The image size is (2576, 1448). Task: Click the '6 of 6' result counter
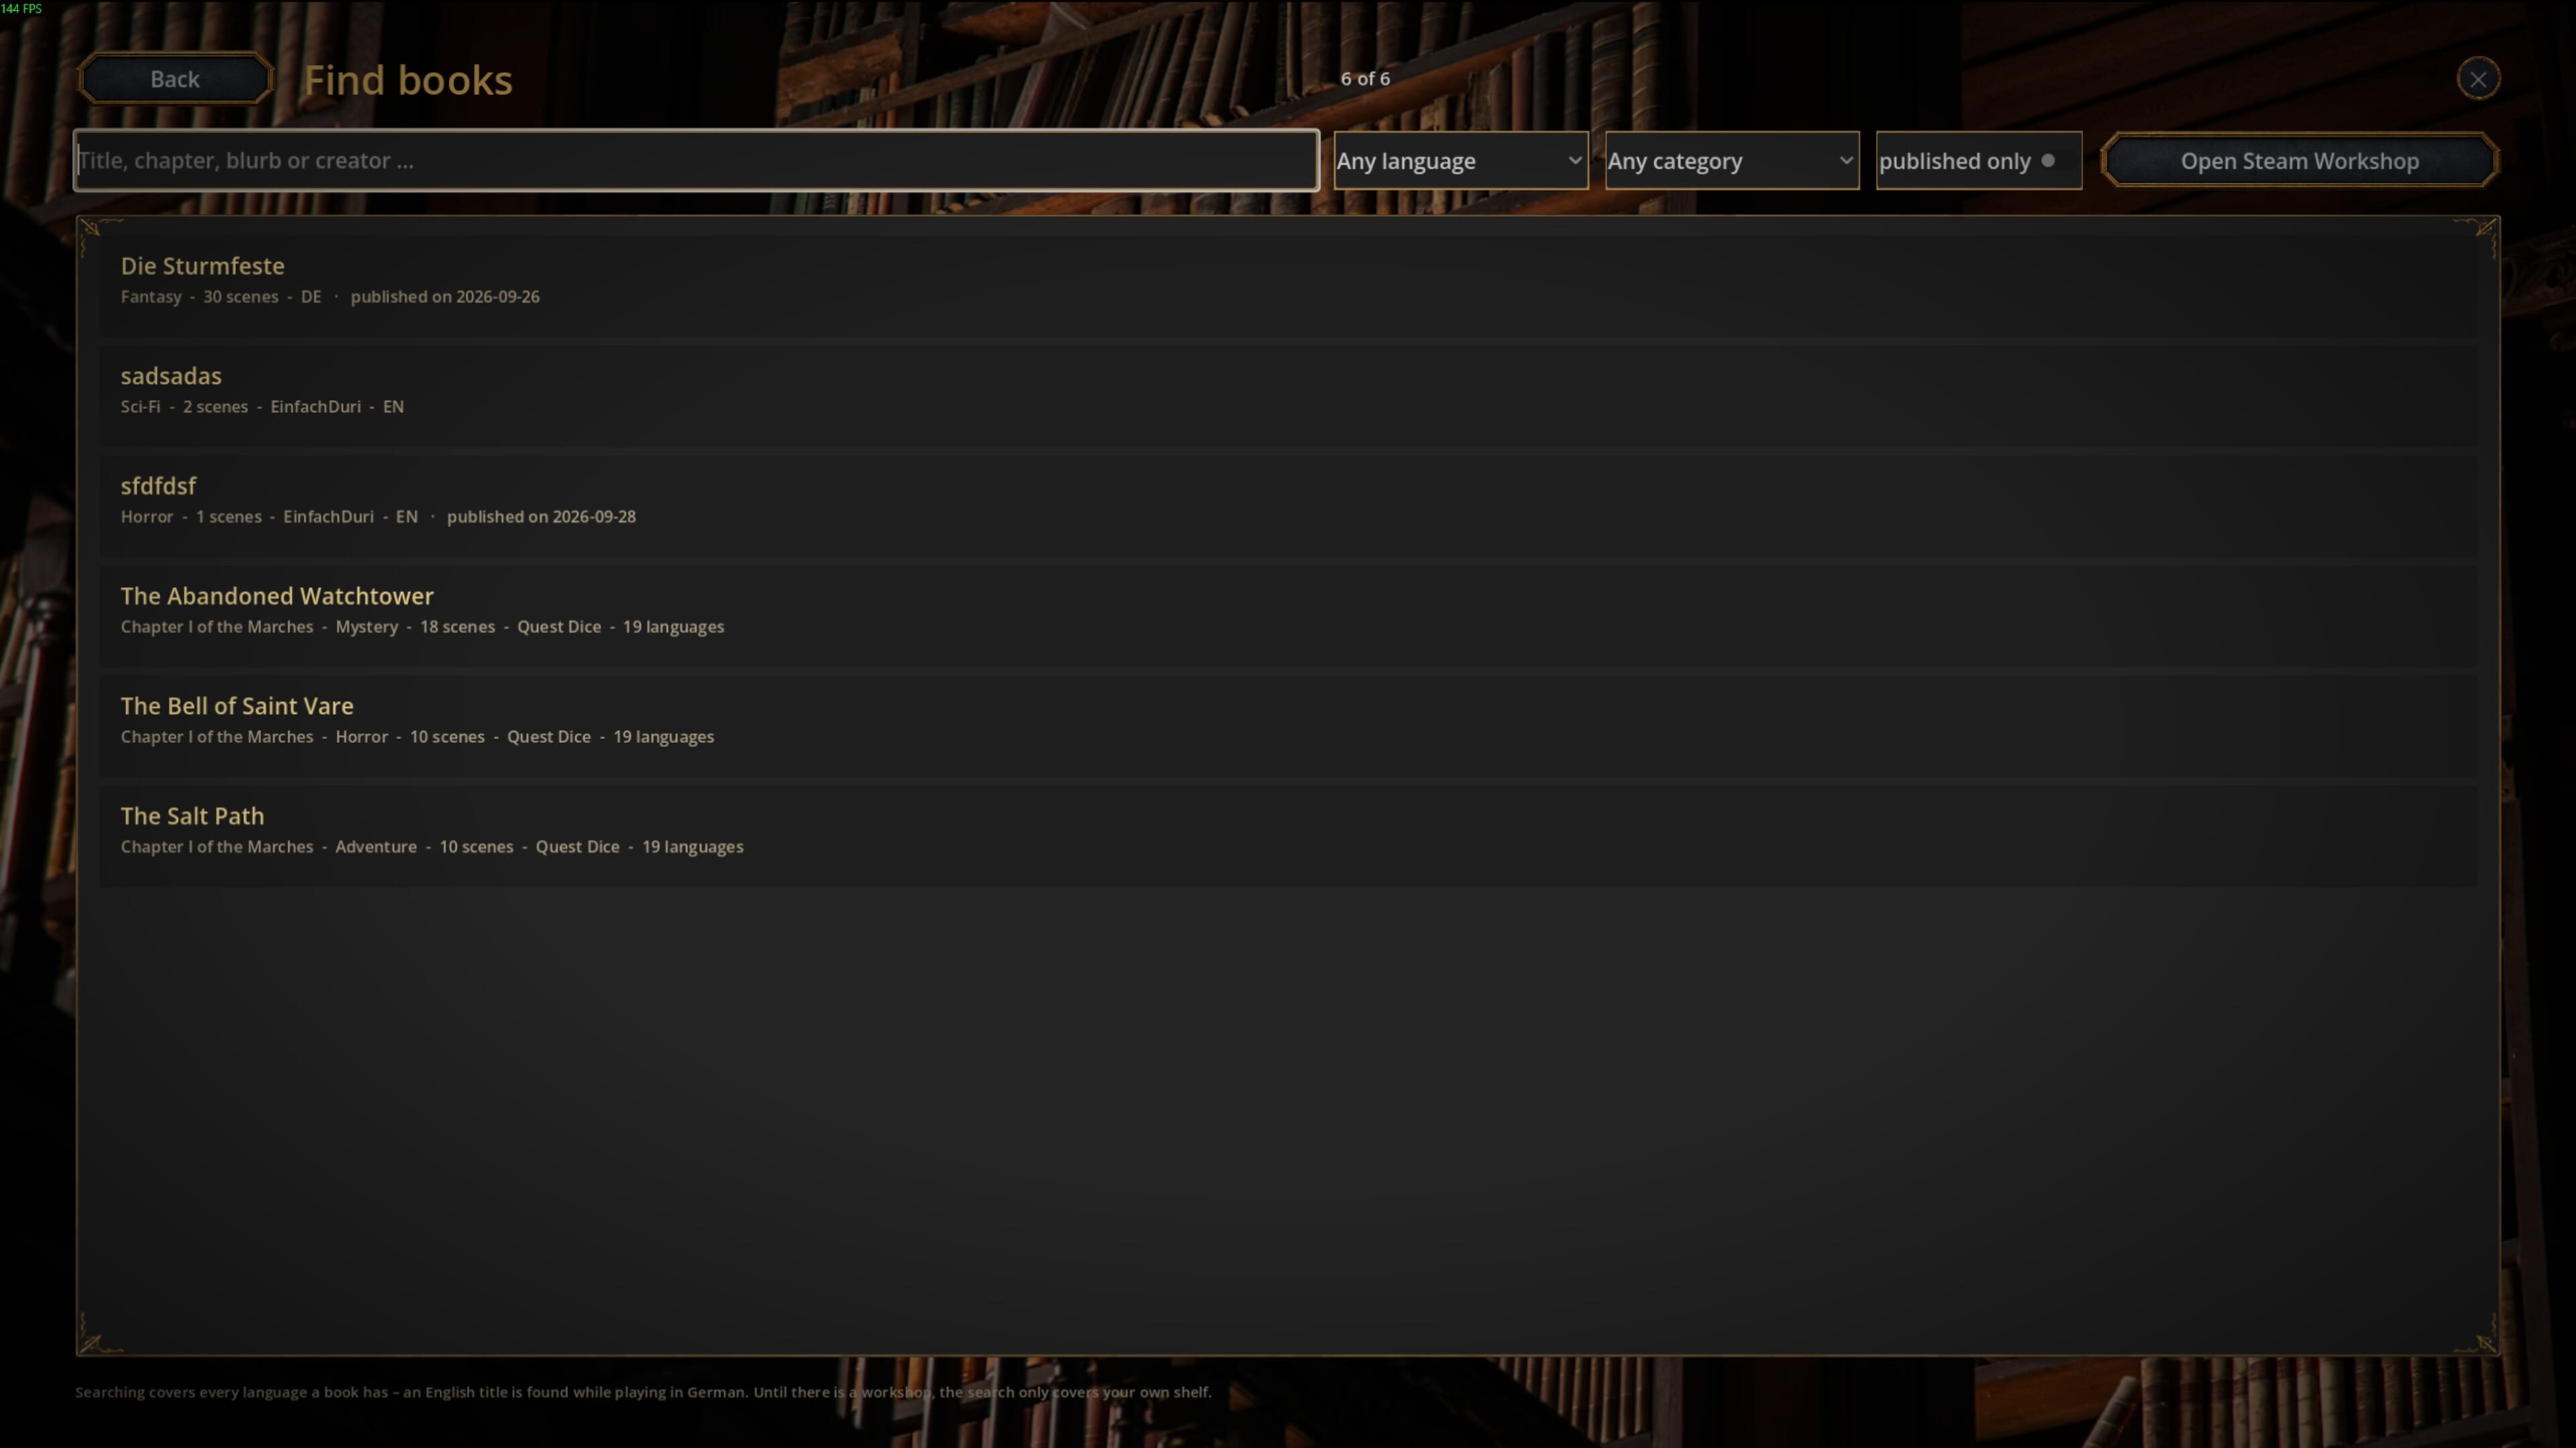pyautogui.click(x=1365, y=78)
